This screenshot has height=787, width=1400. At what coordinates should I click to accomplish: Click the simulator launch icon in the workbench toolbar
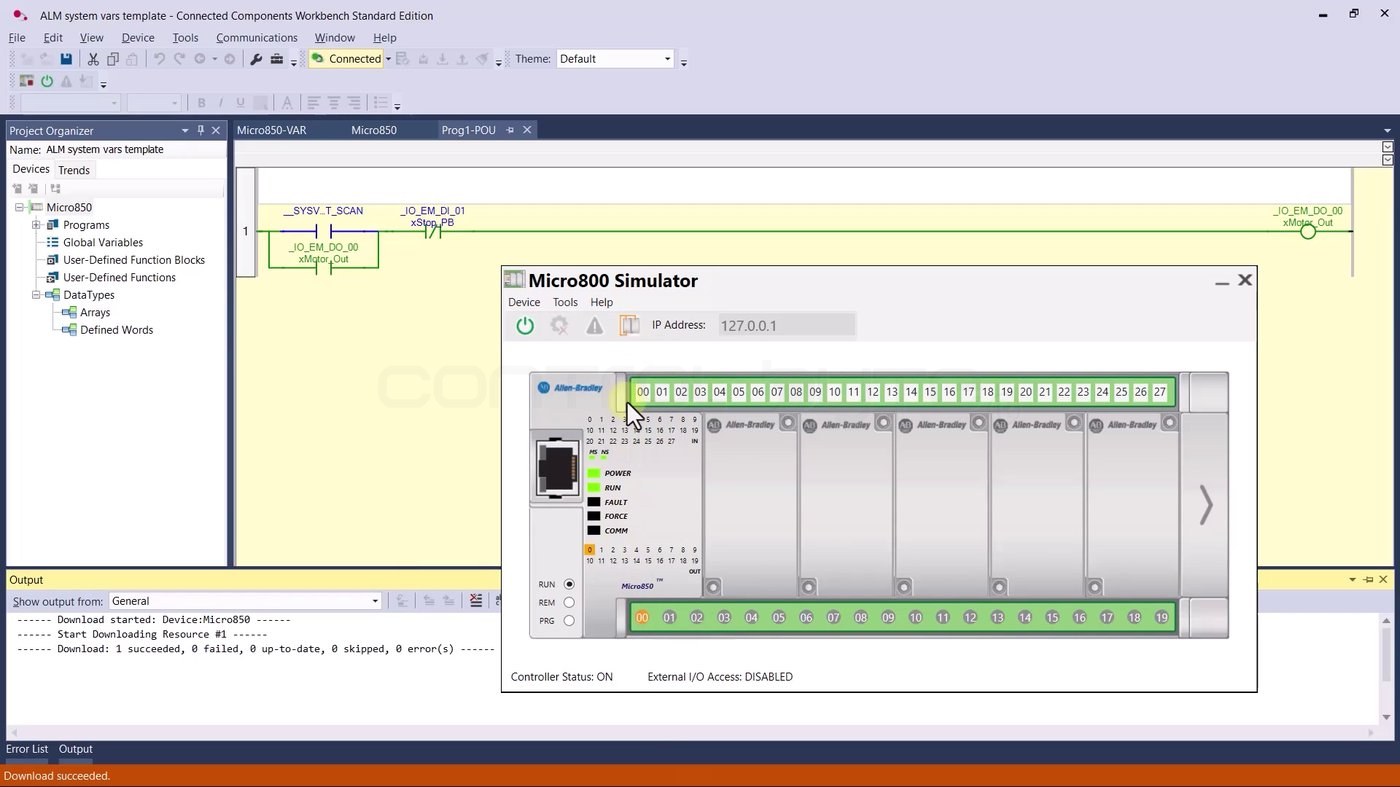click(27, 81)
